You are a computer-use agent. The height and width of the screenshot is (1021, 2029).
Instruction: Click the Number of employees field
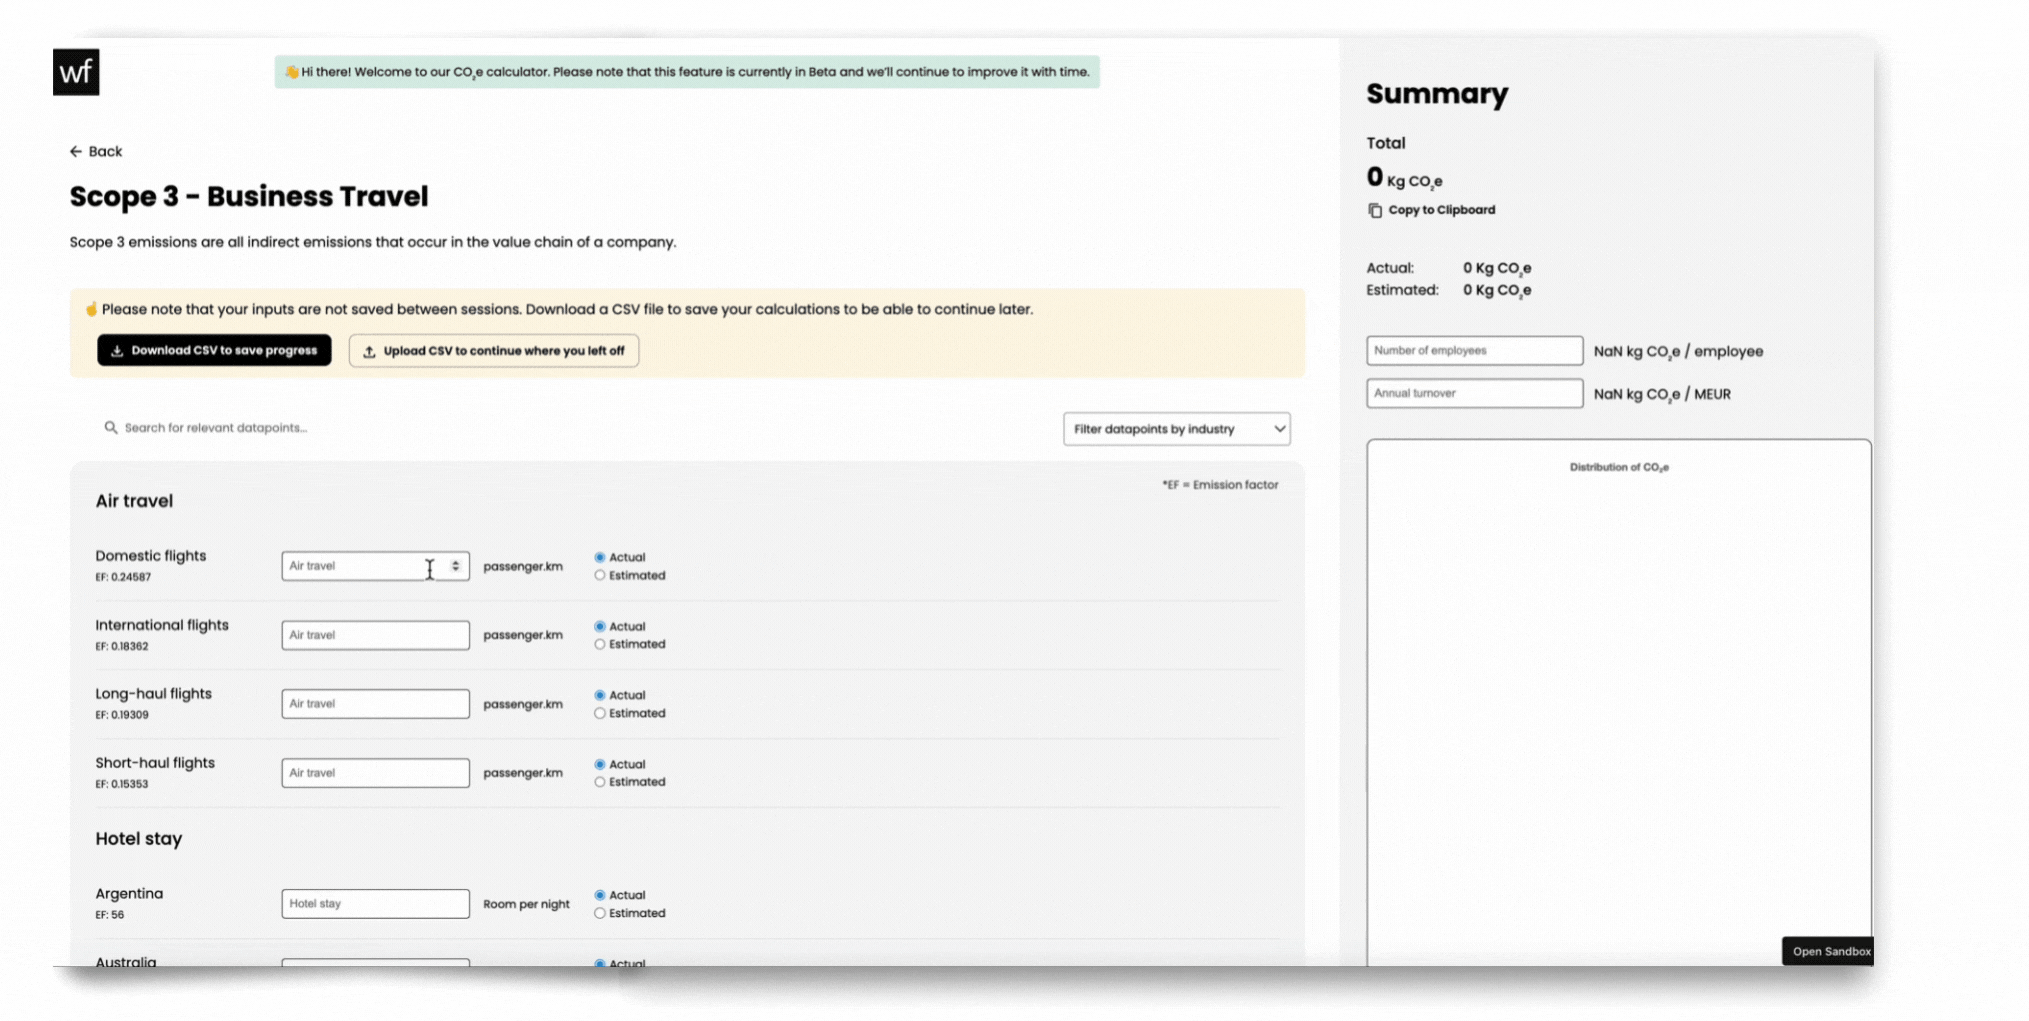point(1473,350)
